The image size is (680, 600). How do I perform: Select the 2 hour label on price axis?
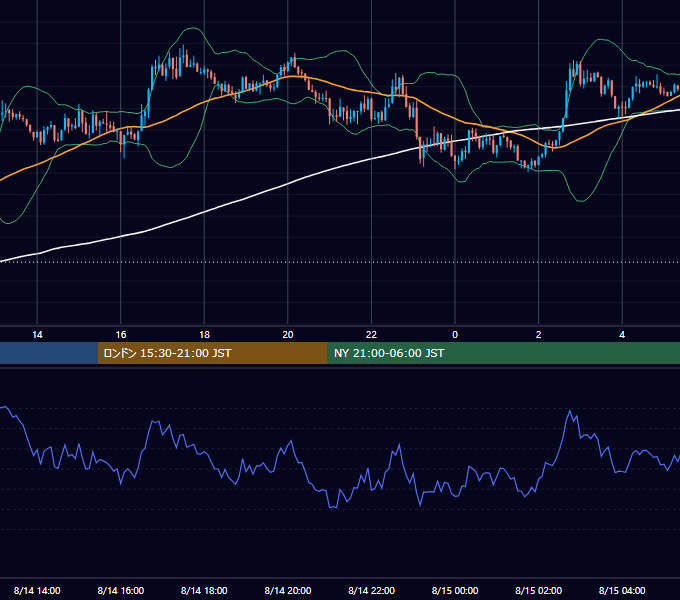tap(539, 335)
